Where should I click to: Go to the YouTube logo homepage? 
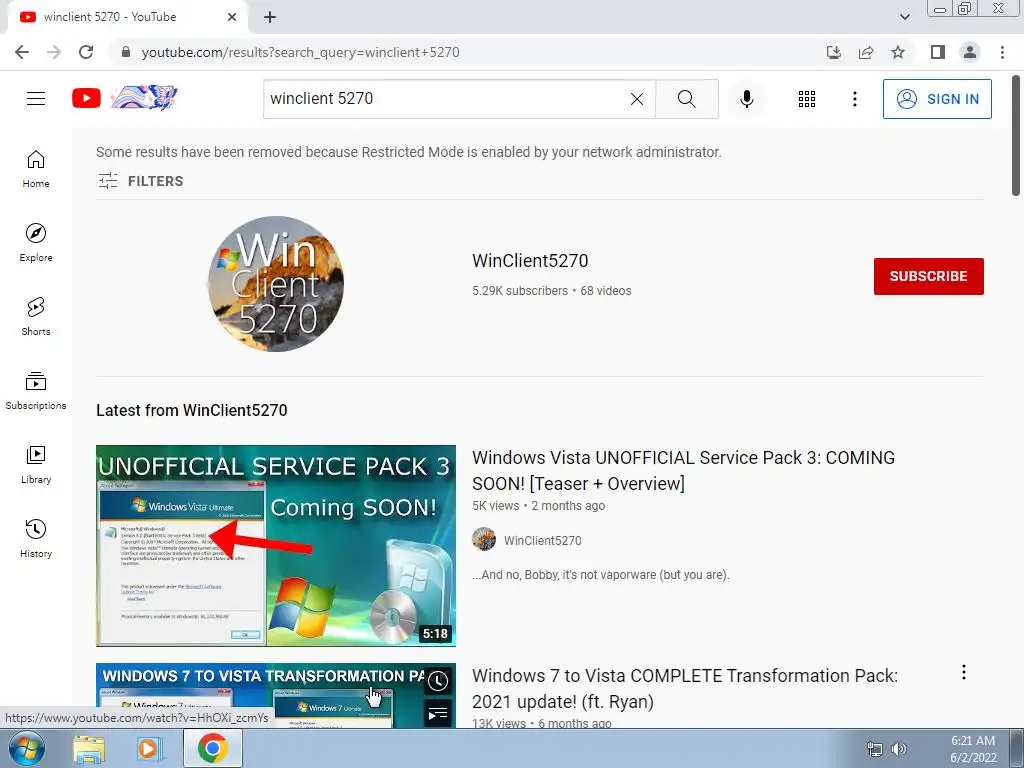point(124,98)
